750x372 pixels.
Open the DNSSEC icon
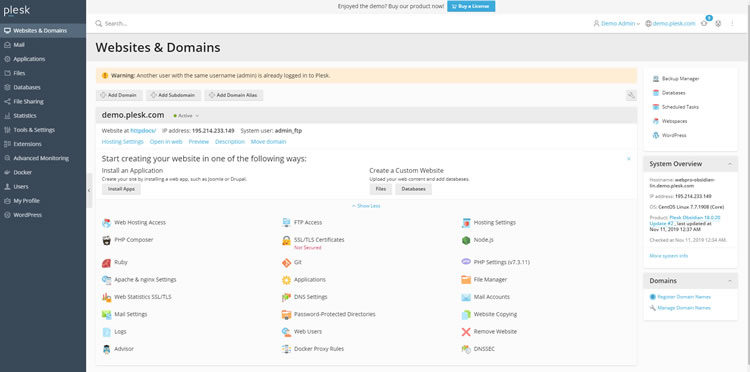466,349
